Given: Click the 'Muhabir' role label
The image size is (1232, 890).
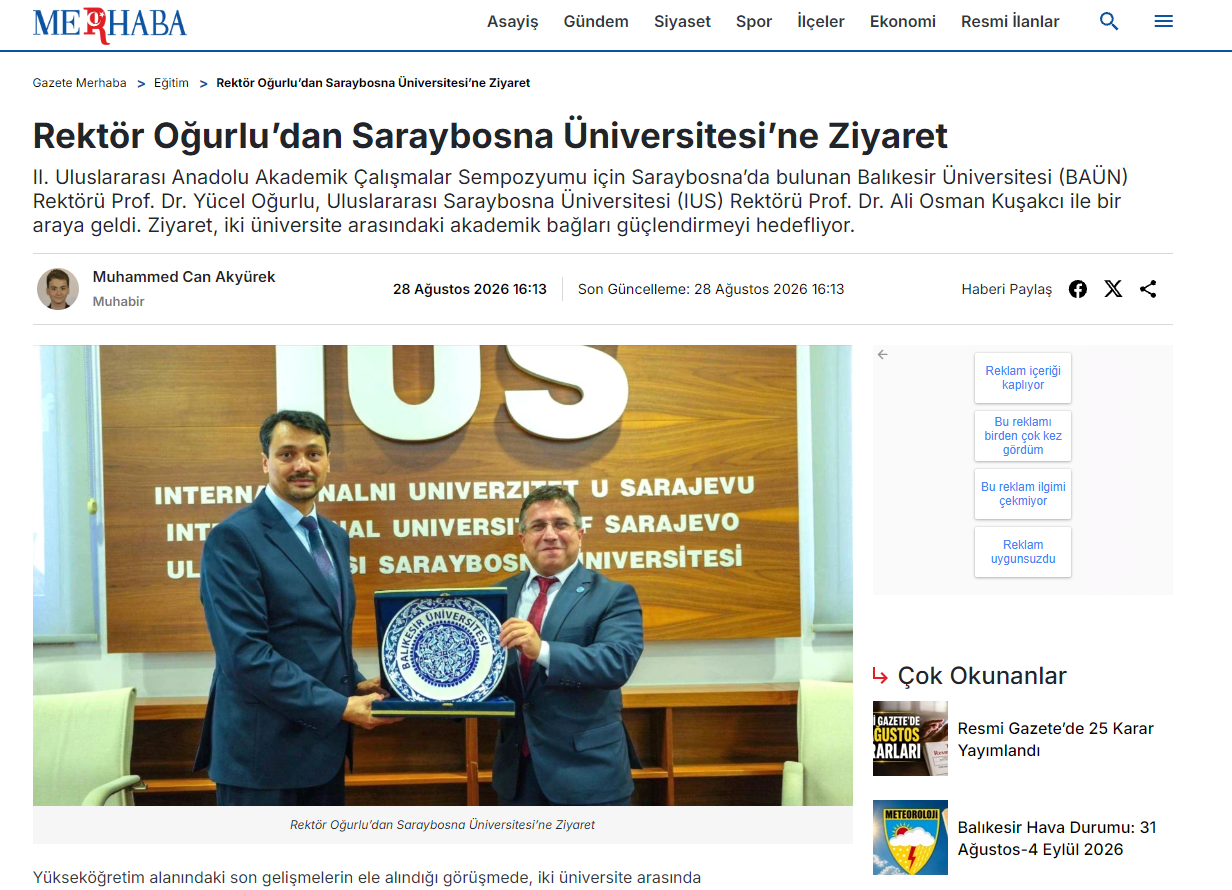Looking at the screenshot, I should click(119, 301).
